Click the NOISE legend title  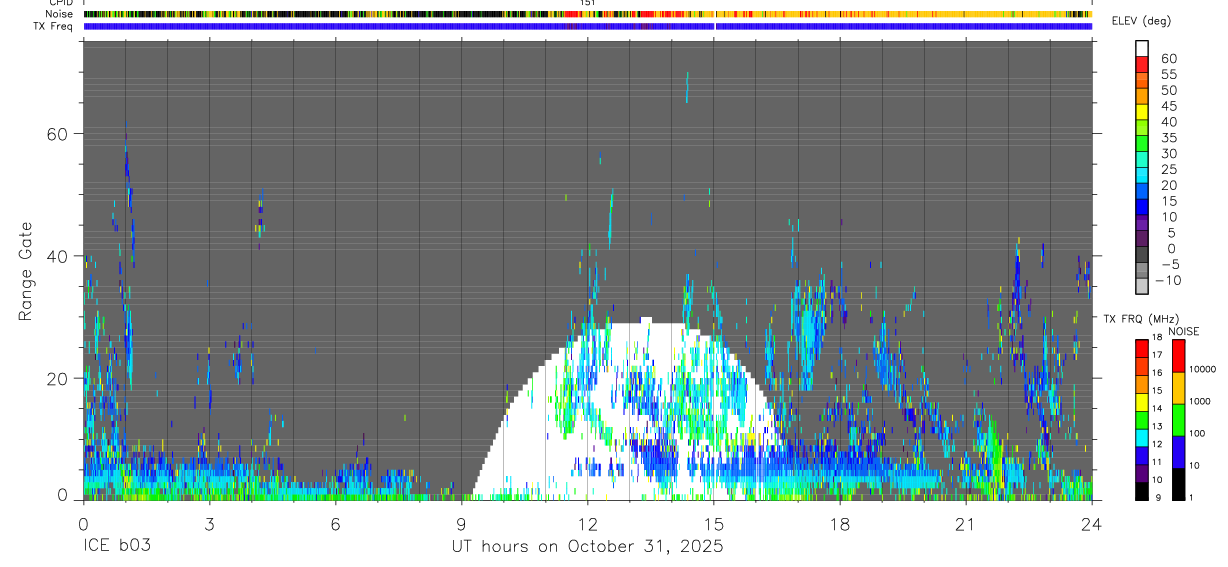(1184, 331)
